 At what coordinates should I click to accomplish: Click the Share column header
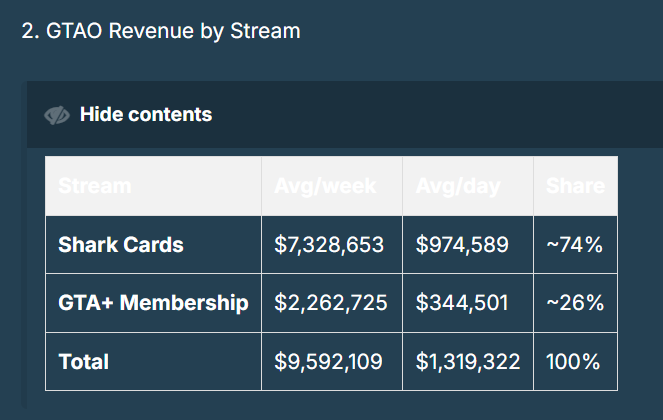(x=575, y=186)
